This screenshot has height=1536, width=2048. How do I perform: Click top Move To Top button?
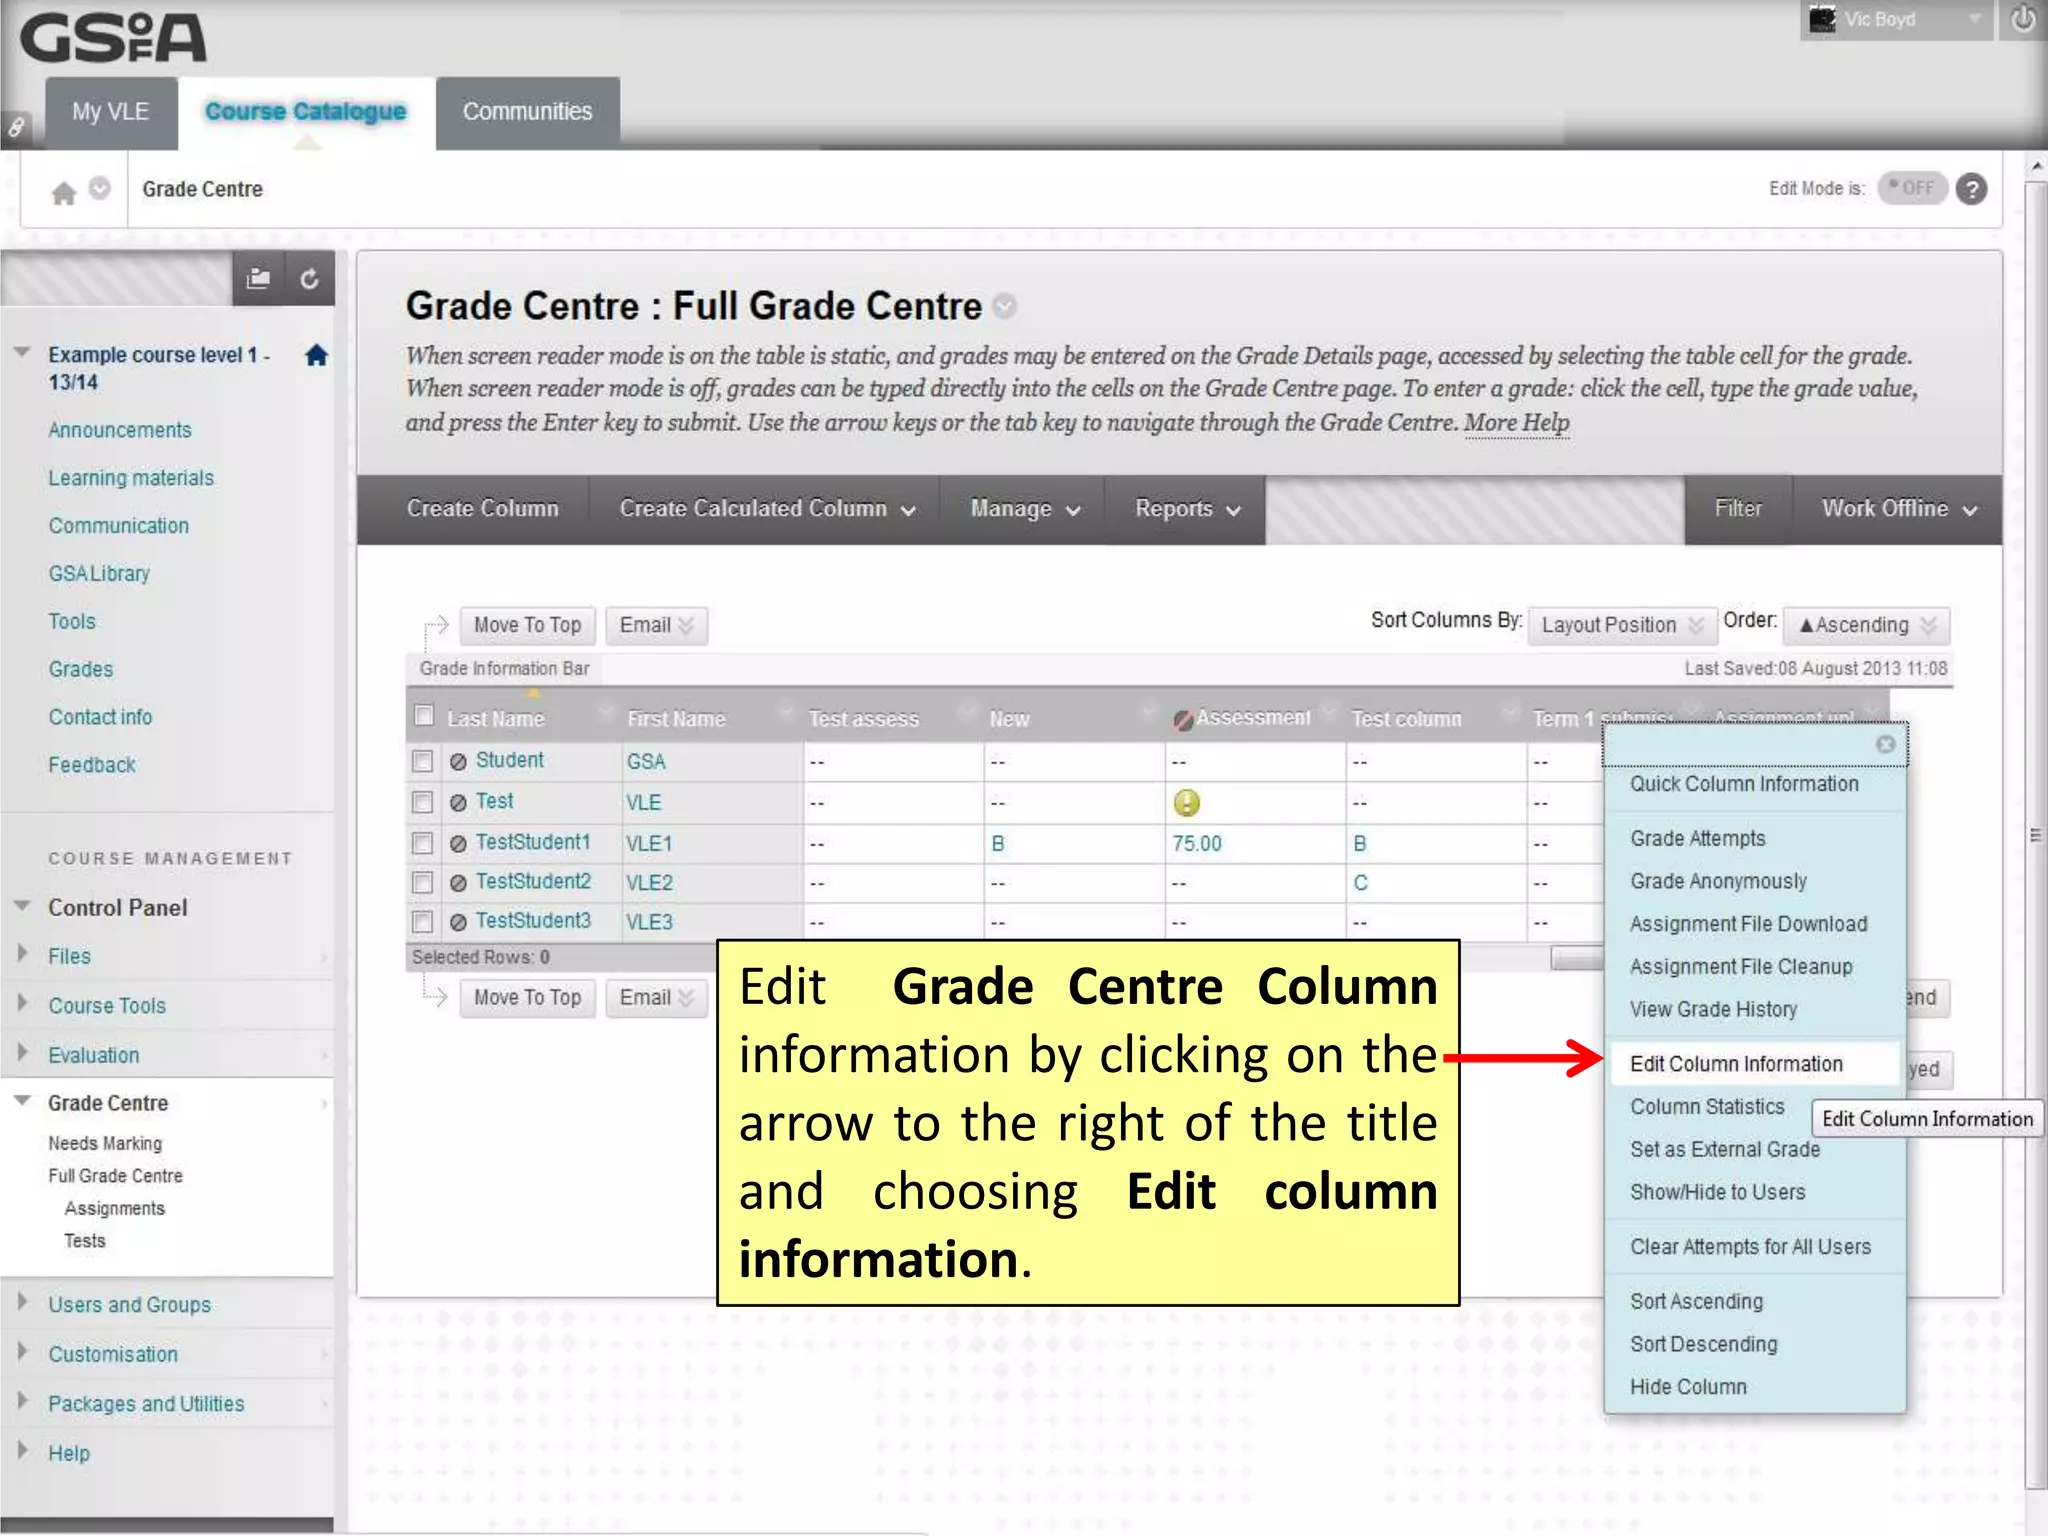tap(528, 626)
